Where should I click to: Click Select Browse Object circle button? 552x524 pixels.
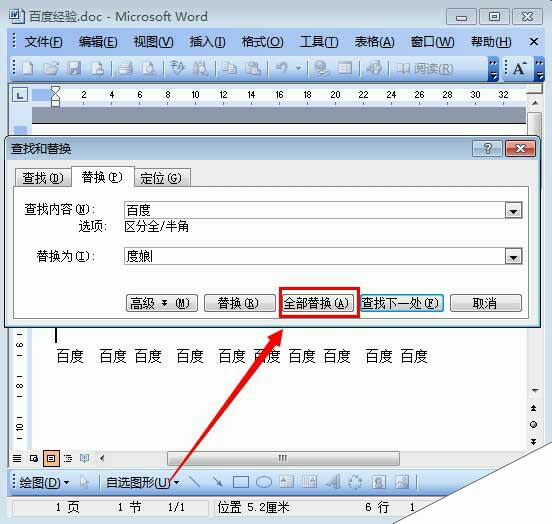tap(533, 425)
